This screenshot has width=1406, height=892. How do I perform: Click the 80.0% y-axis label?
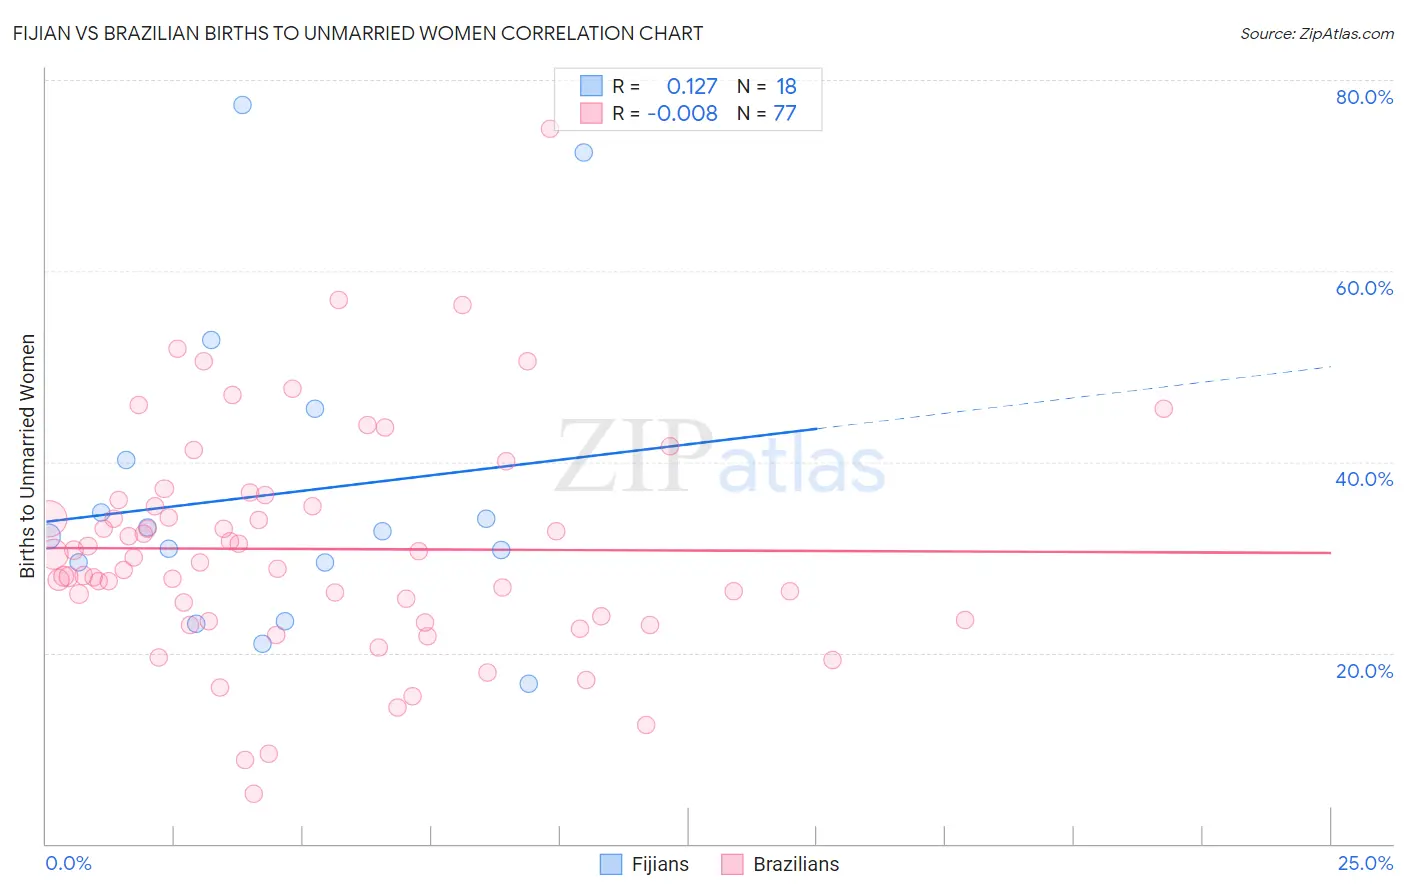tap(1364, 97)
